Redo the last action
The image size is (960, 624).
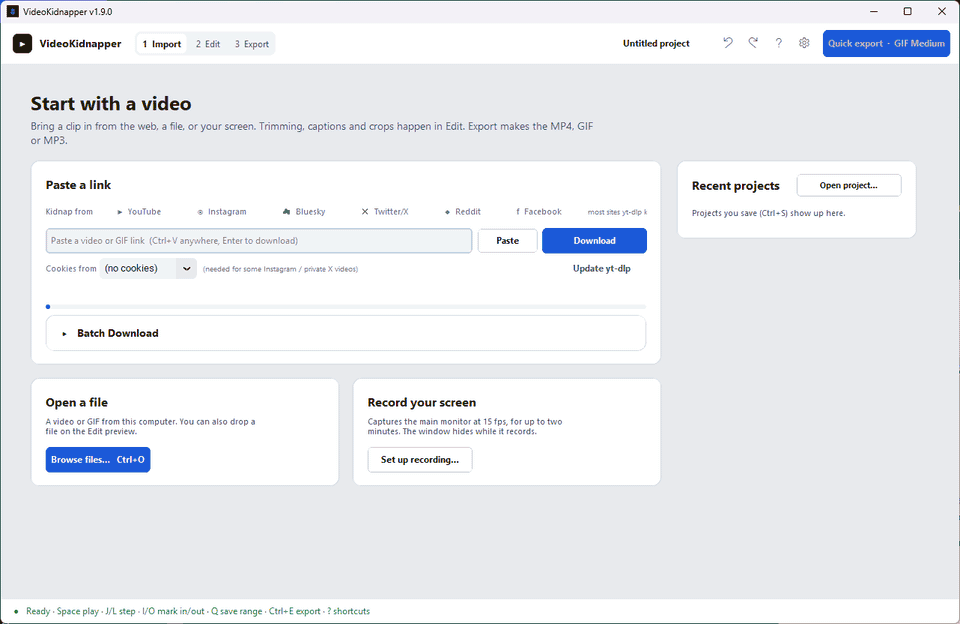753,43
